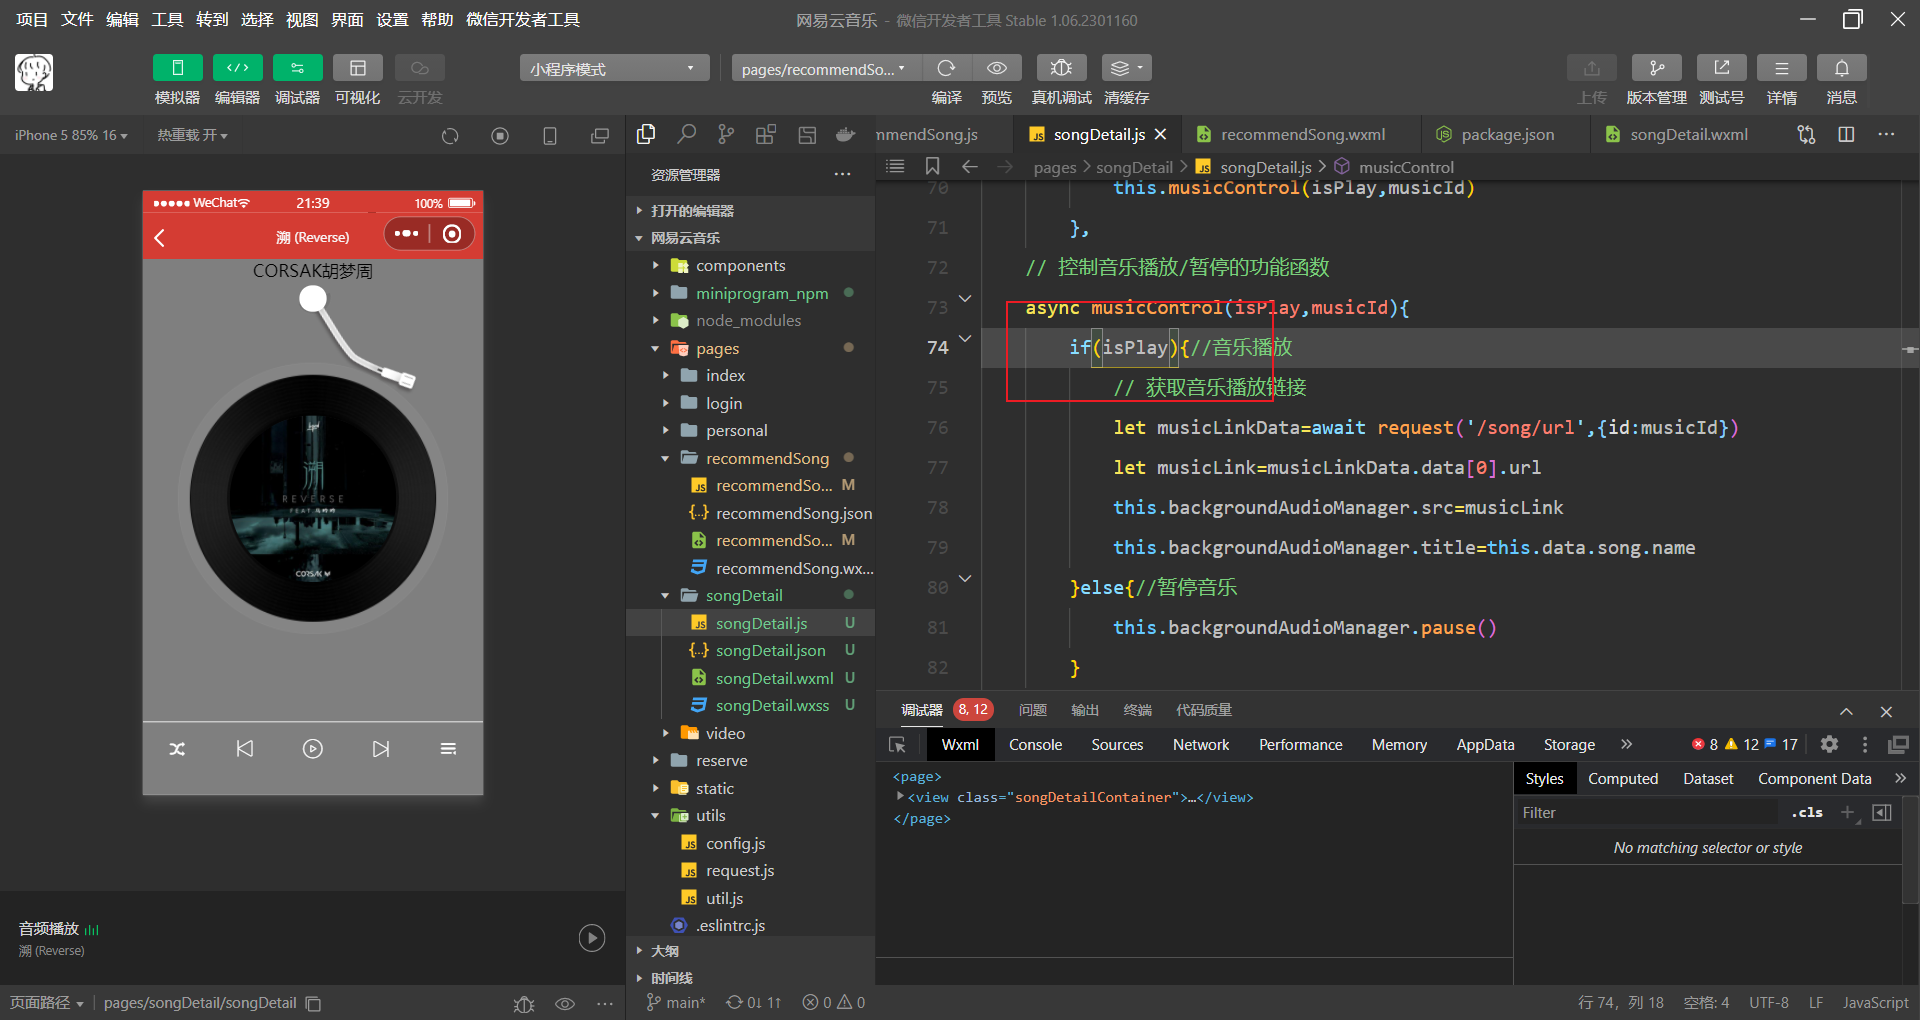Click the previous track icon in simulator
1920x1020 pixels.
click(245, 749)
